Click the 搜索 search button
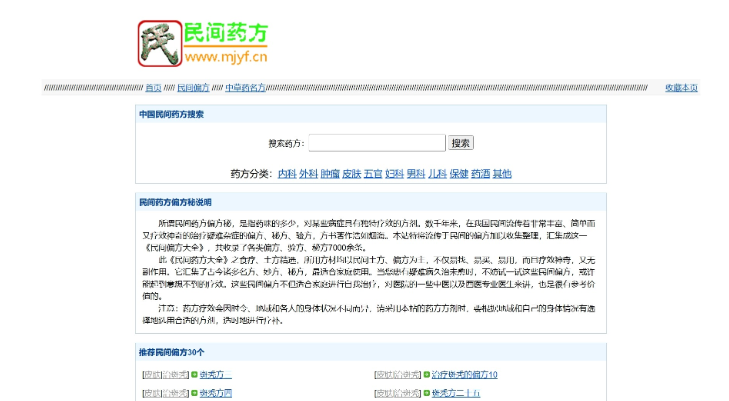The width and height of the screenshot is (729, 401). coord(461,143)
